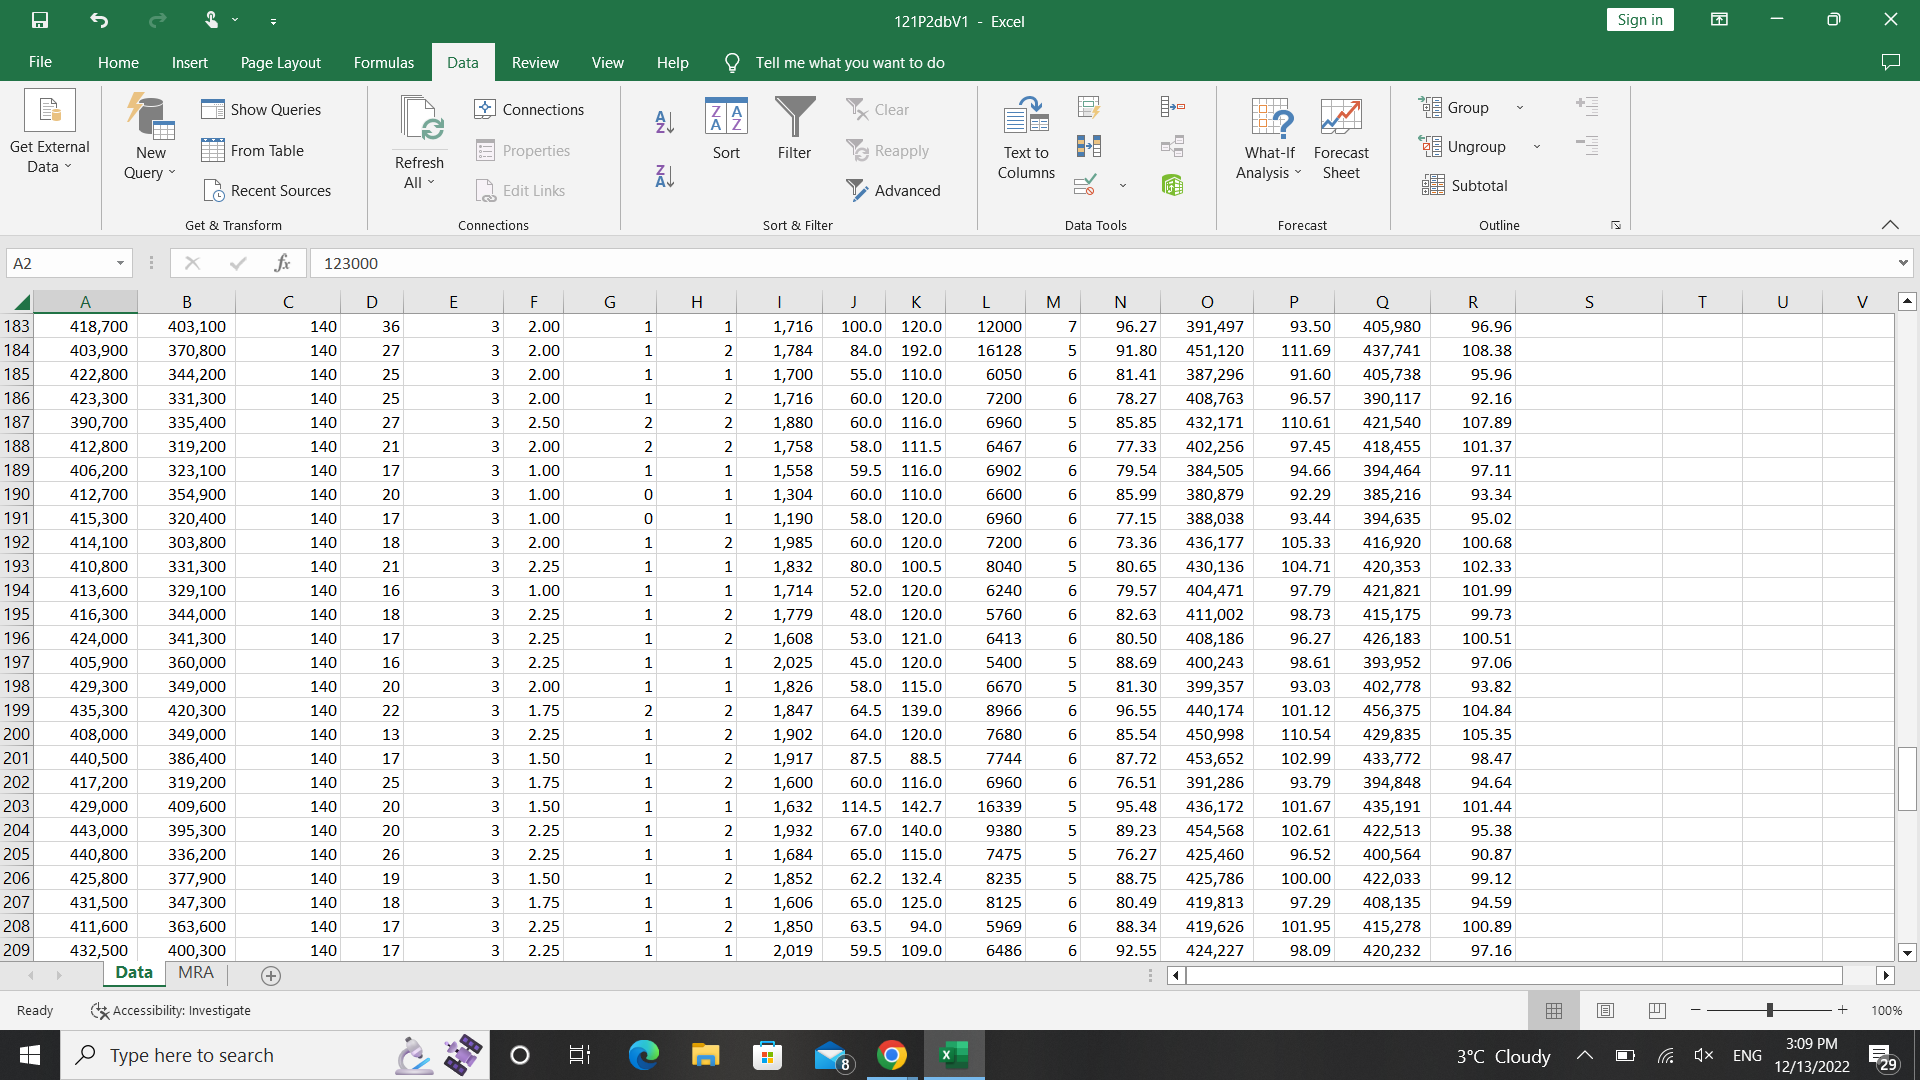
Task: Click Advanced filter option
Action: [x=893, y=190]
